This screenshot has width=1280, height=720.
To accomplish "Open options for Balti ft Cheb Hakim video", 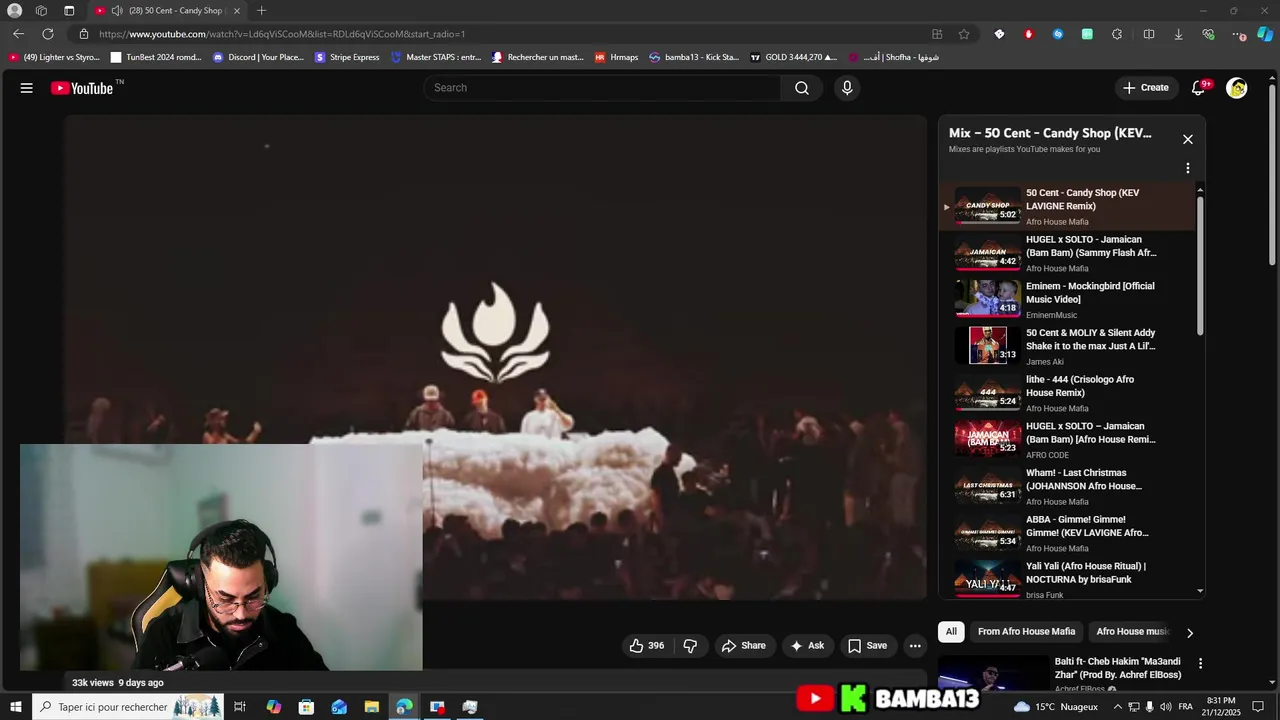I will point(1200,663).
